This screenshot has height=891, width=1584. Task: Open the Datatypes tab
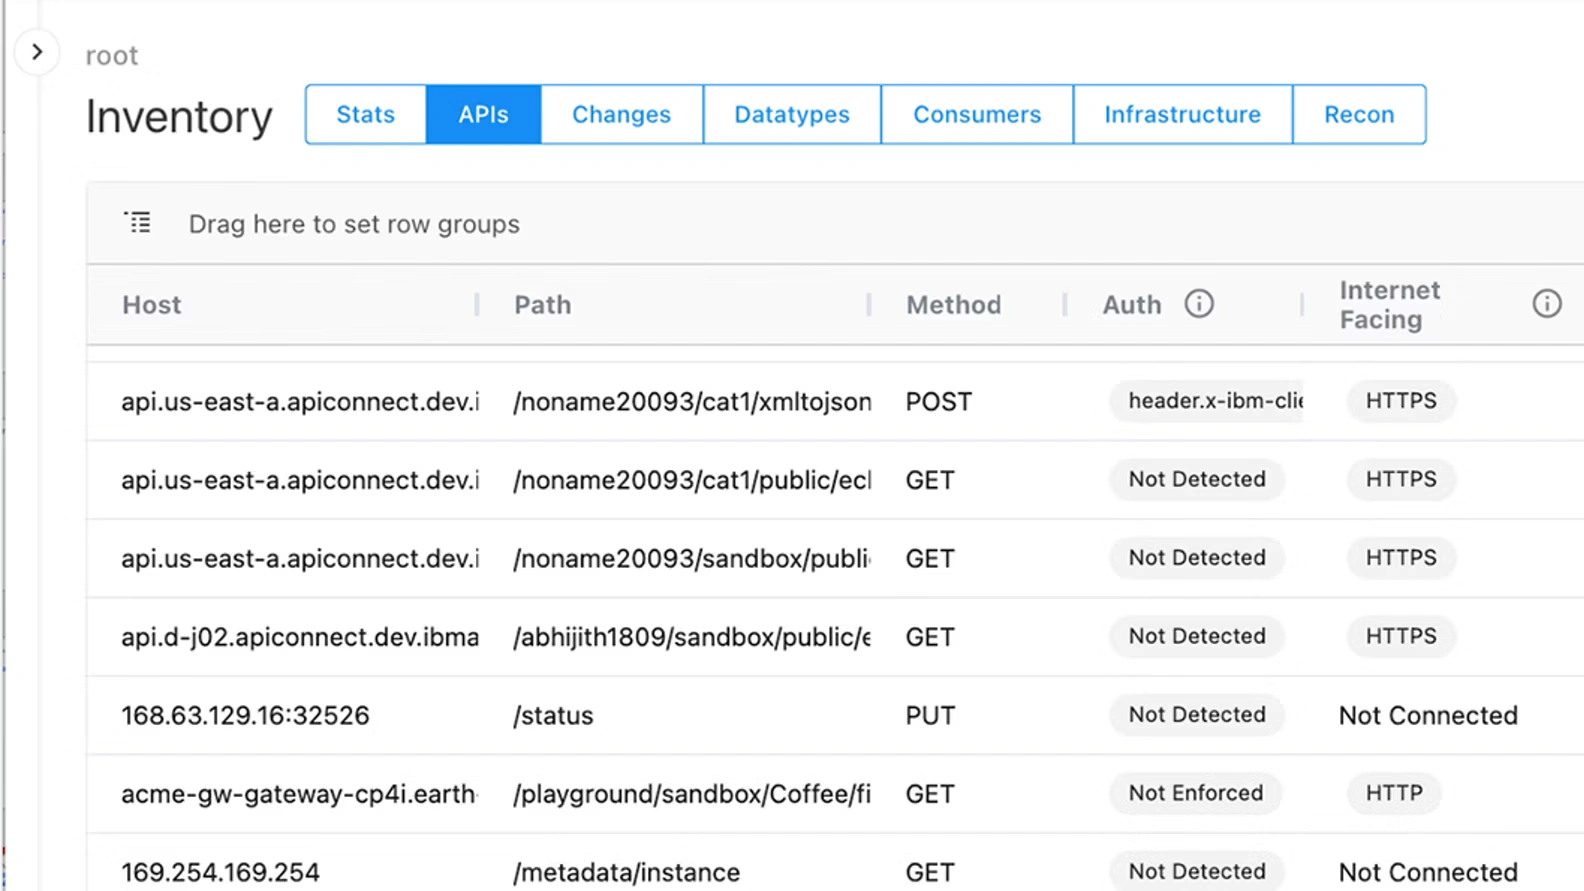[x=792, y=115]
